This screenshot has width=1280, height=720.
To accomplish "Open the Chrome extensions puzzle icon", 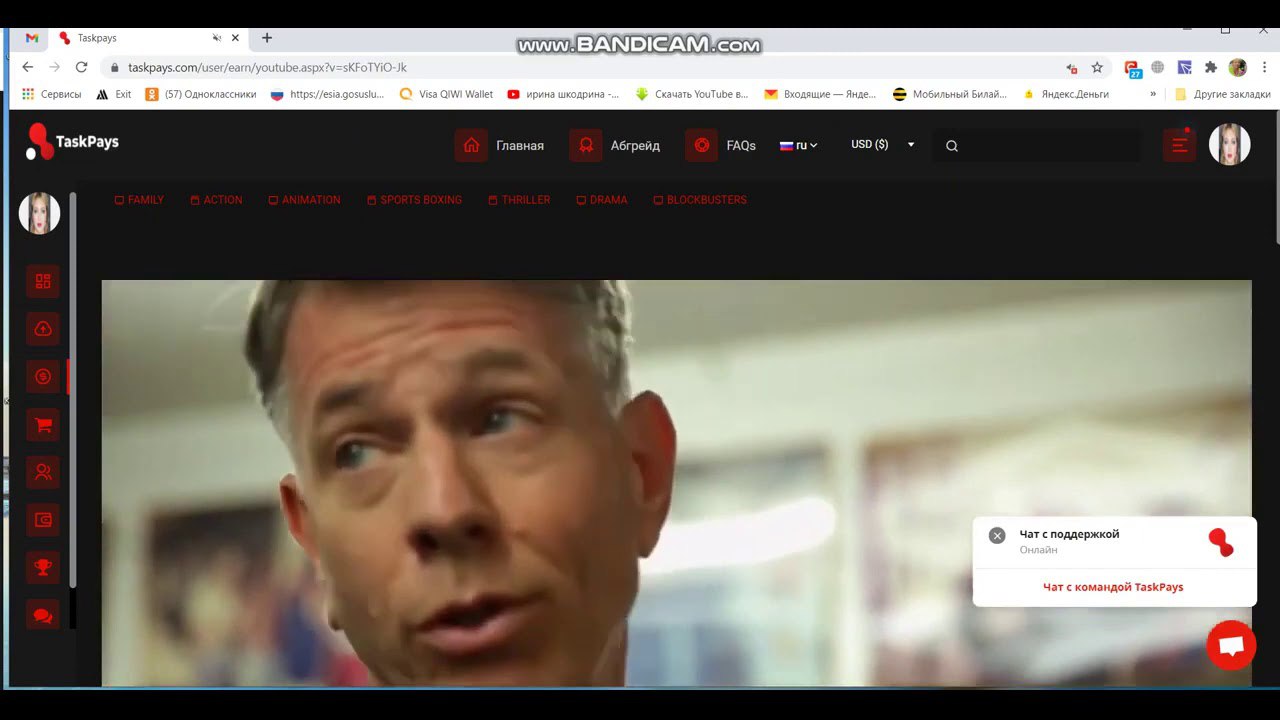I will click(1211, 67).
